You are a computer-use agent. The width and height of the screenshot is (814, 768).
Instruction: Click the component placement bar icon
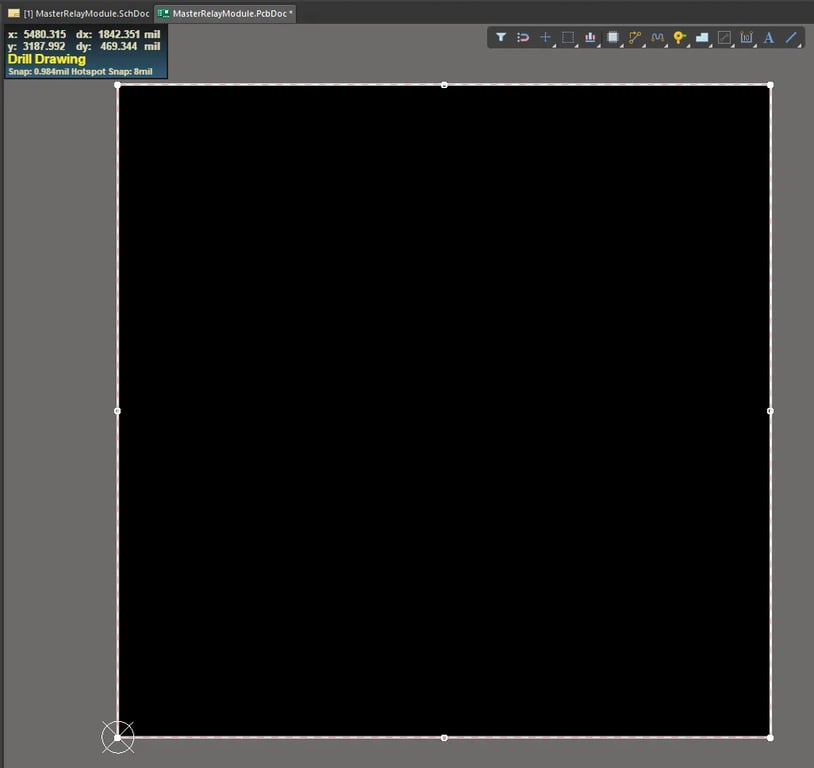(x=590, y=37)
